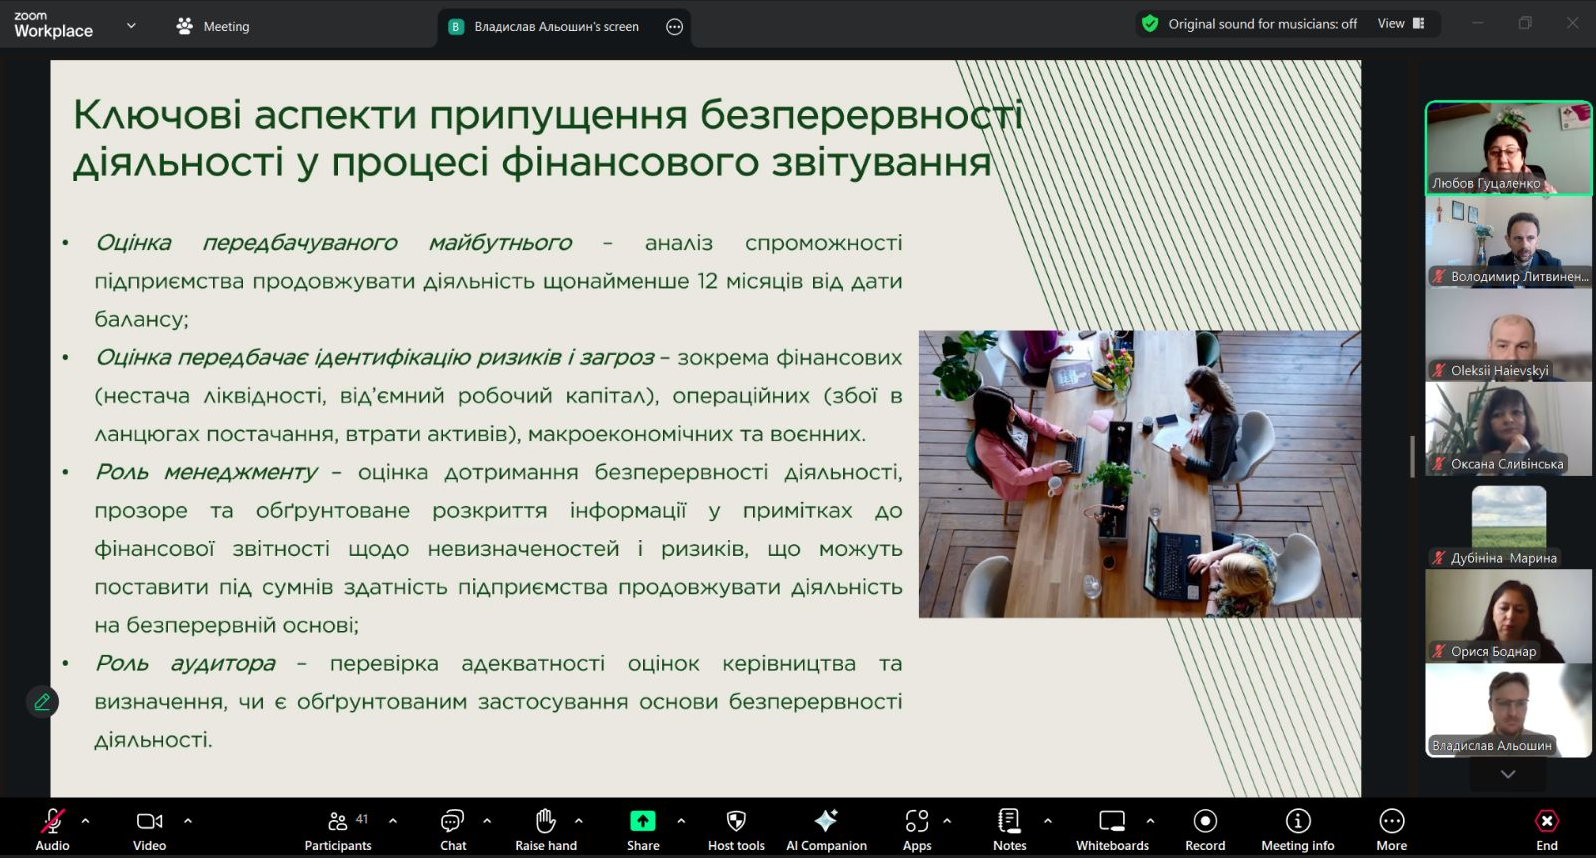Click the green Share screen icon
The width and height of the screenshot is (1596, 858).
(643, 821)
